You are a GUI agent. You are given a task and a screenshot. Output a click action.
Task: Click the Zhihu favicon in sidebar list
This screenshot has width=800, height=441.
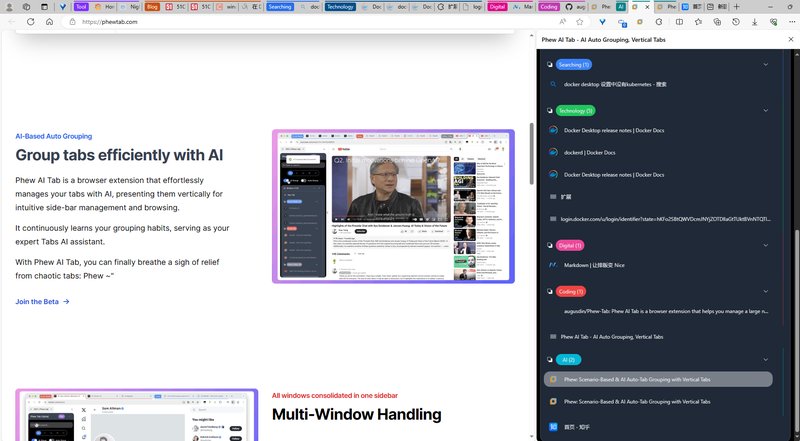click(x=553, y=427)
